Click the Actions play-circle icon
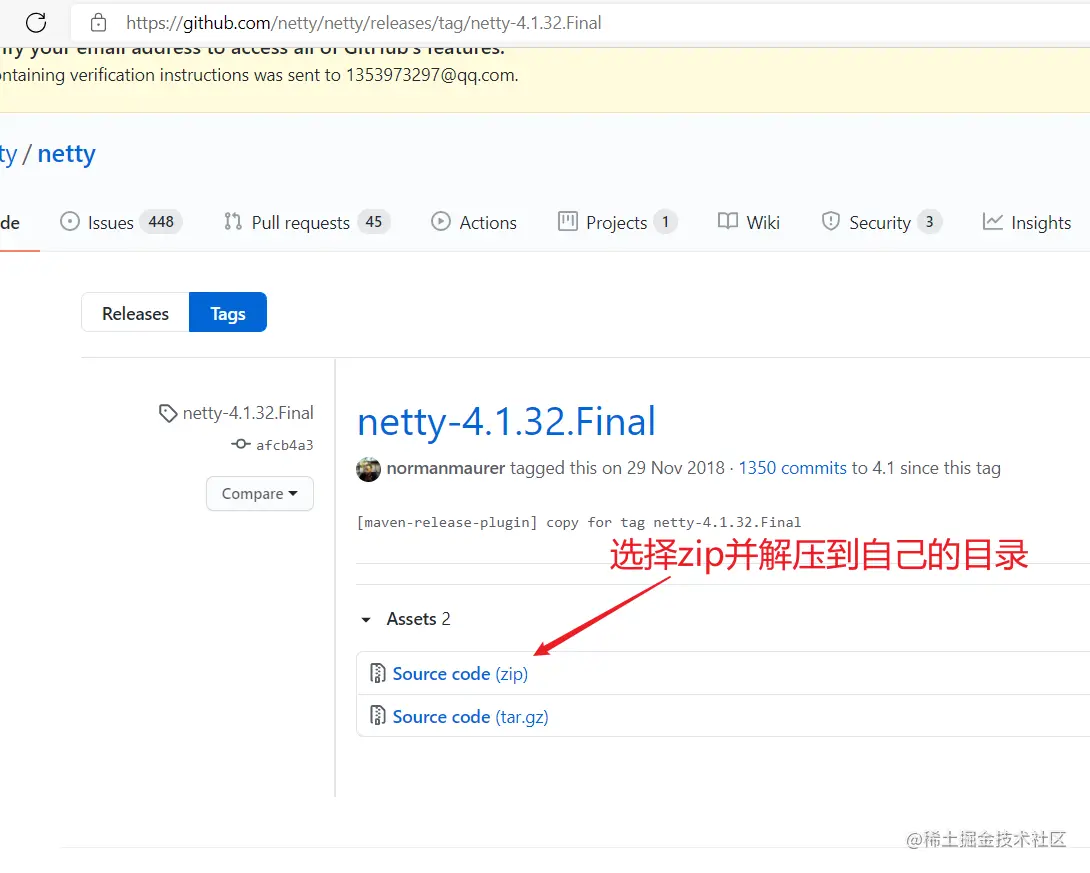The width and height of the screenshot is (1090, 873). 441,222
